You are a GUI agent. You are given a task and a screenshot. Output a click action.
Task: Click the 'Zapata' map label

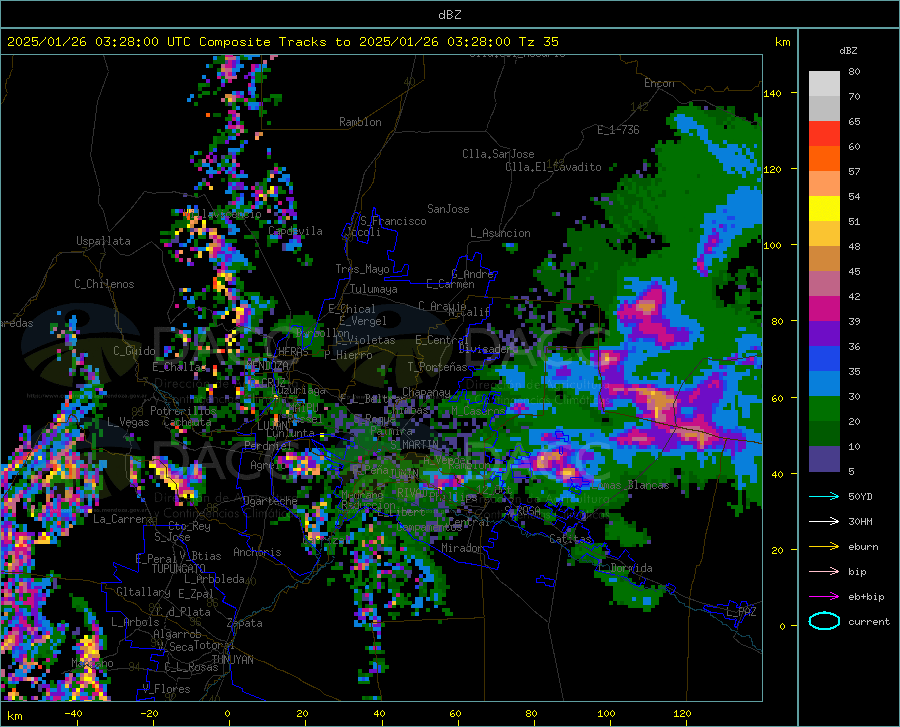[245, 623]
